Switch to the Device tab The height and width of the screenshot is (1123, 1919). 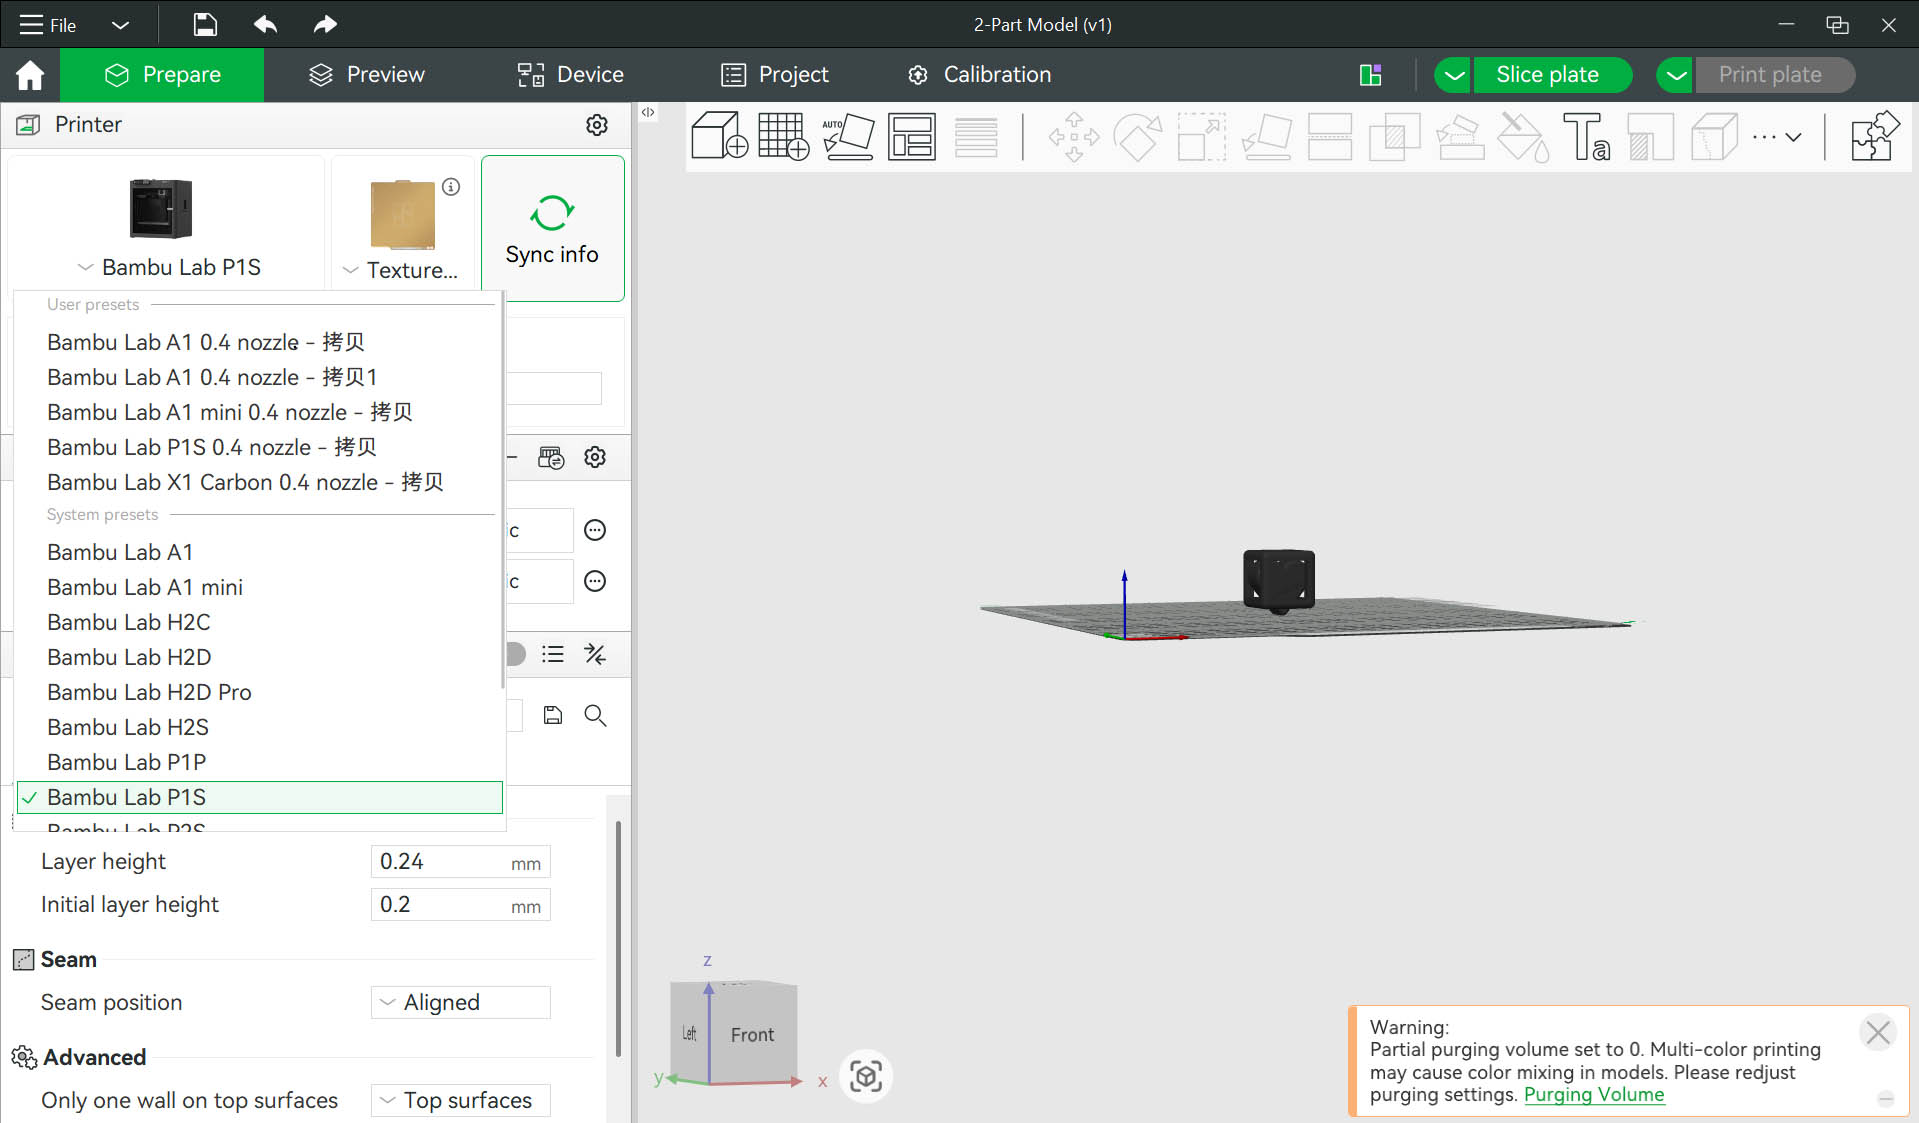pos(570,75)
